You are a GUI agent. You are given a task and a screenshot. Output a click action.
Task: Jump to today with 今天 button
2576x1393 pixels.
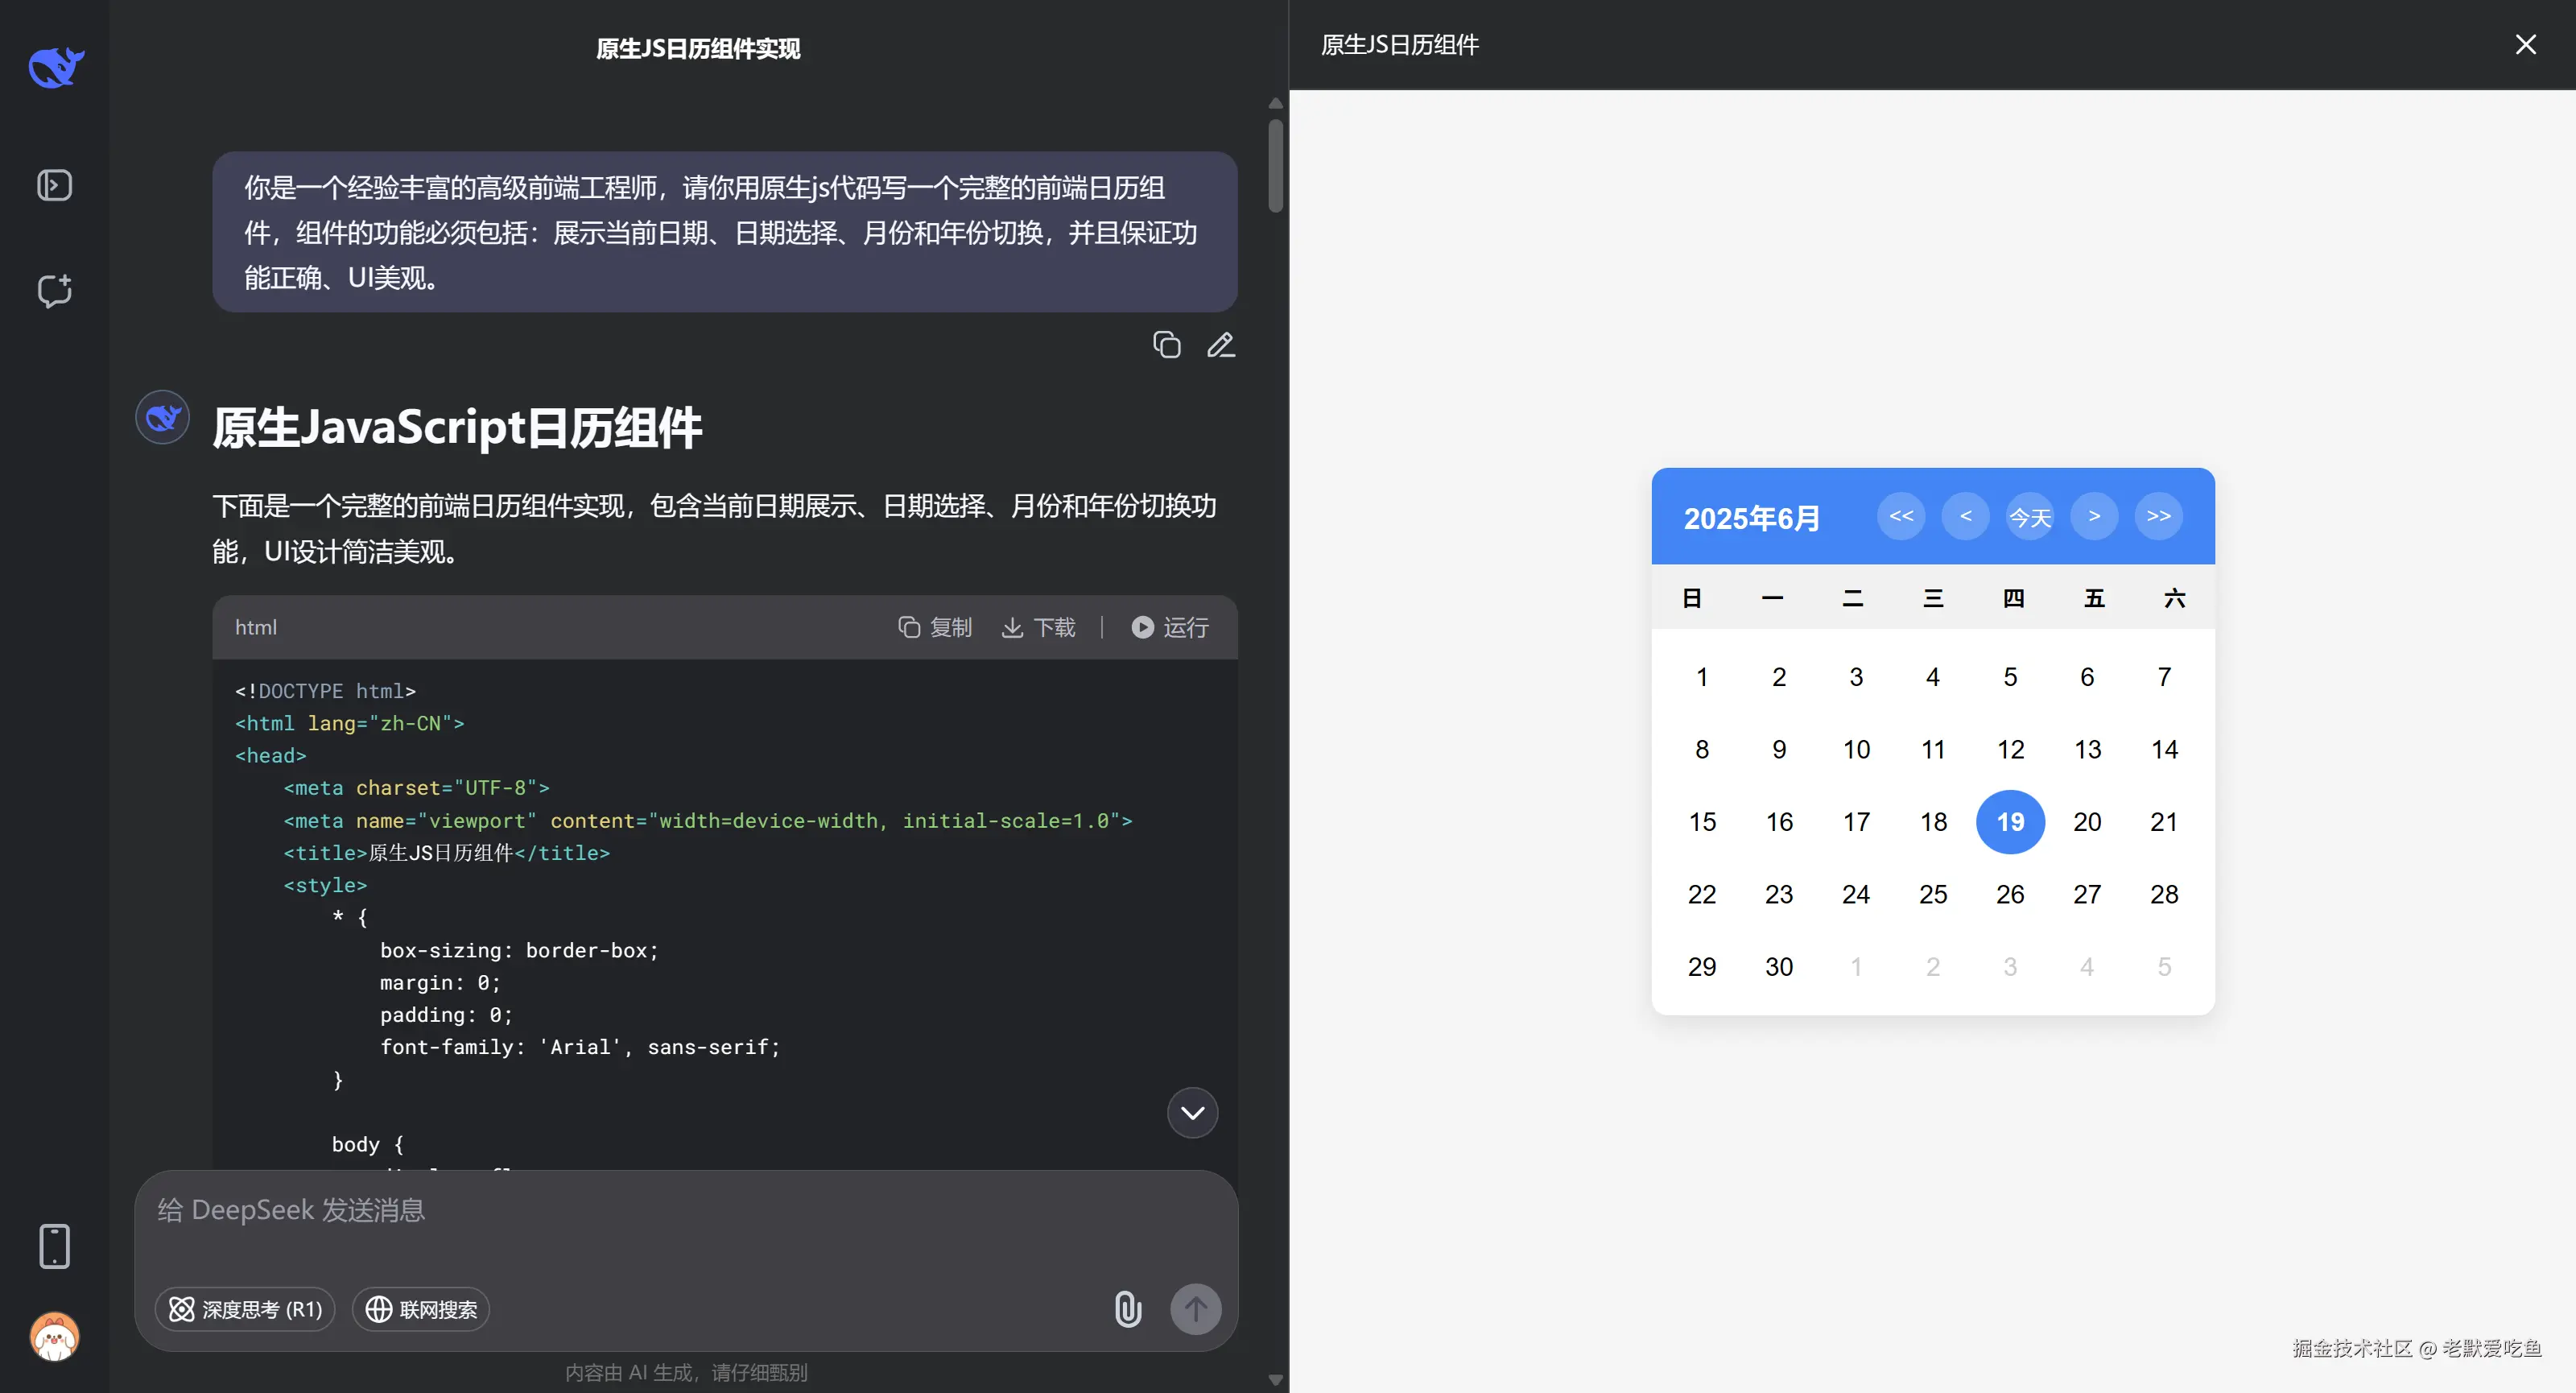pyautogui.click(x=2030, y=517)
